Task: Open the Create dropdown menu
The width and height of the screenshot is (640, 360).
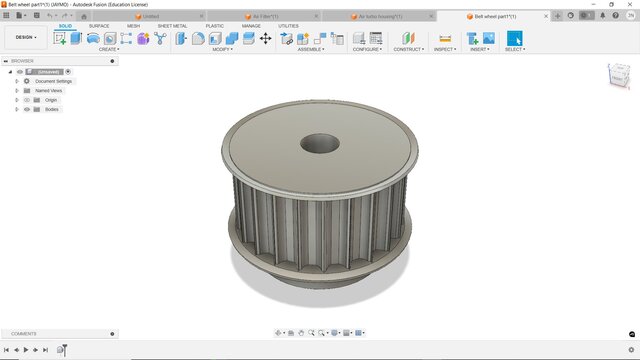Action: [109, 49]
